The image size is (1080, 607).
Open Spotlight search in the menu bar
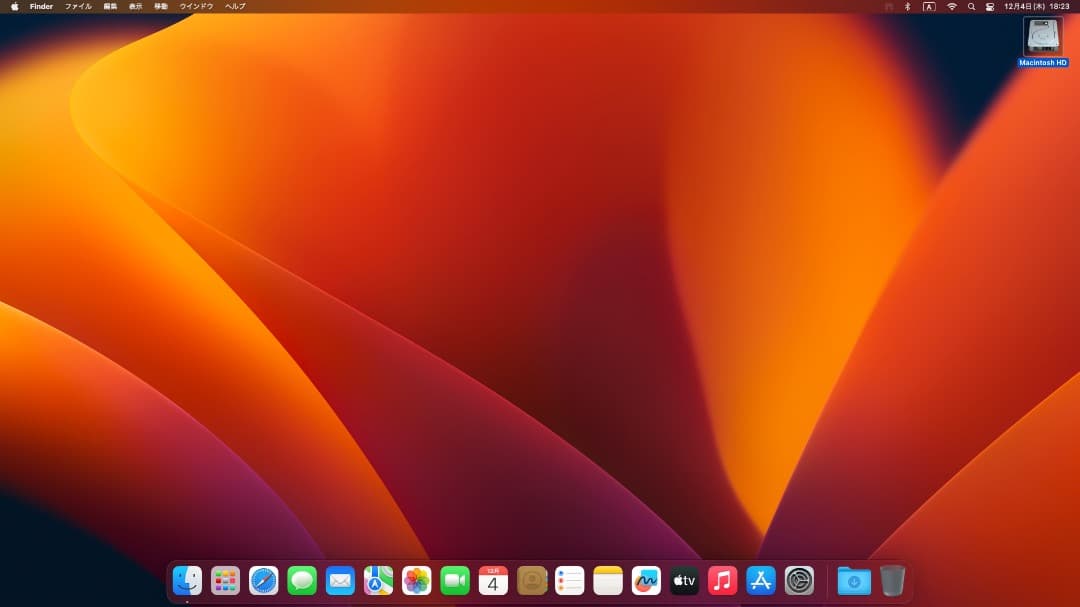[970, 6]
